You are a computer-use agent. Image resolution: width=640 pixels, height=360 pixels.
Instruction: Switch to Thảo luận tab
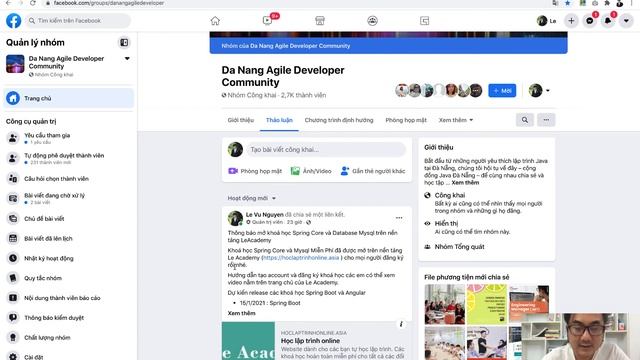[279, 120]
